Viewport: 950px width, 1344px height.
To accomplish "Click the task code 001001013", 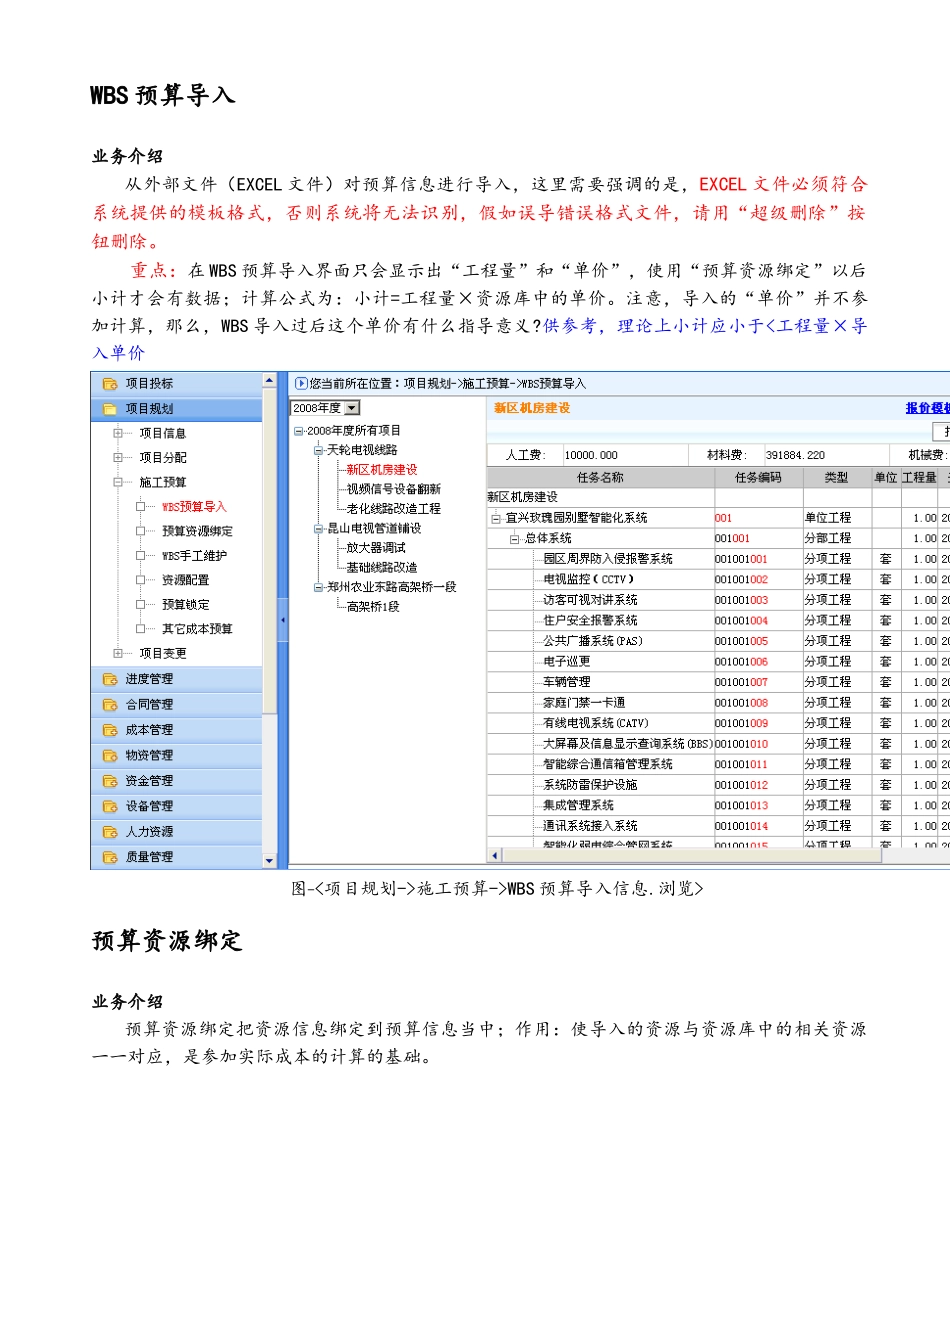I will point(741,806).
